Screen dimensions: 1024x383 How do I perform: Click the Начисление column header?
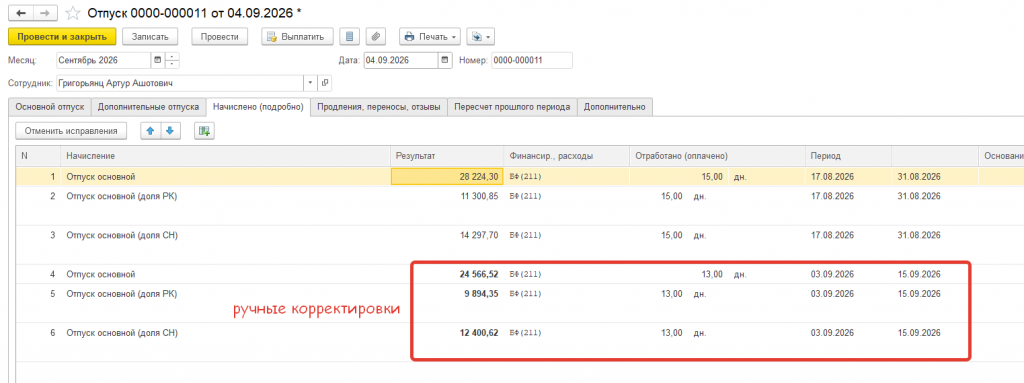coord(225,156)
